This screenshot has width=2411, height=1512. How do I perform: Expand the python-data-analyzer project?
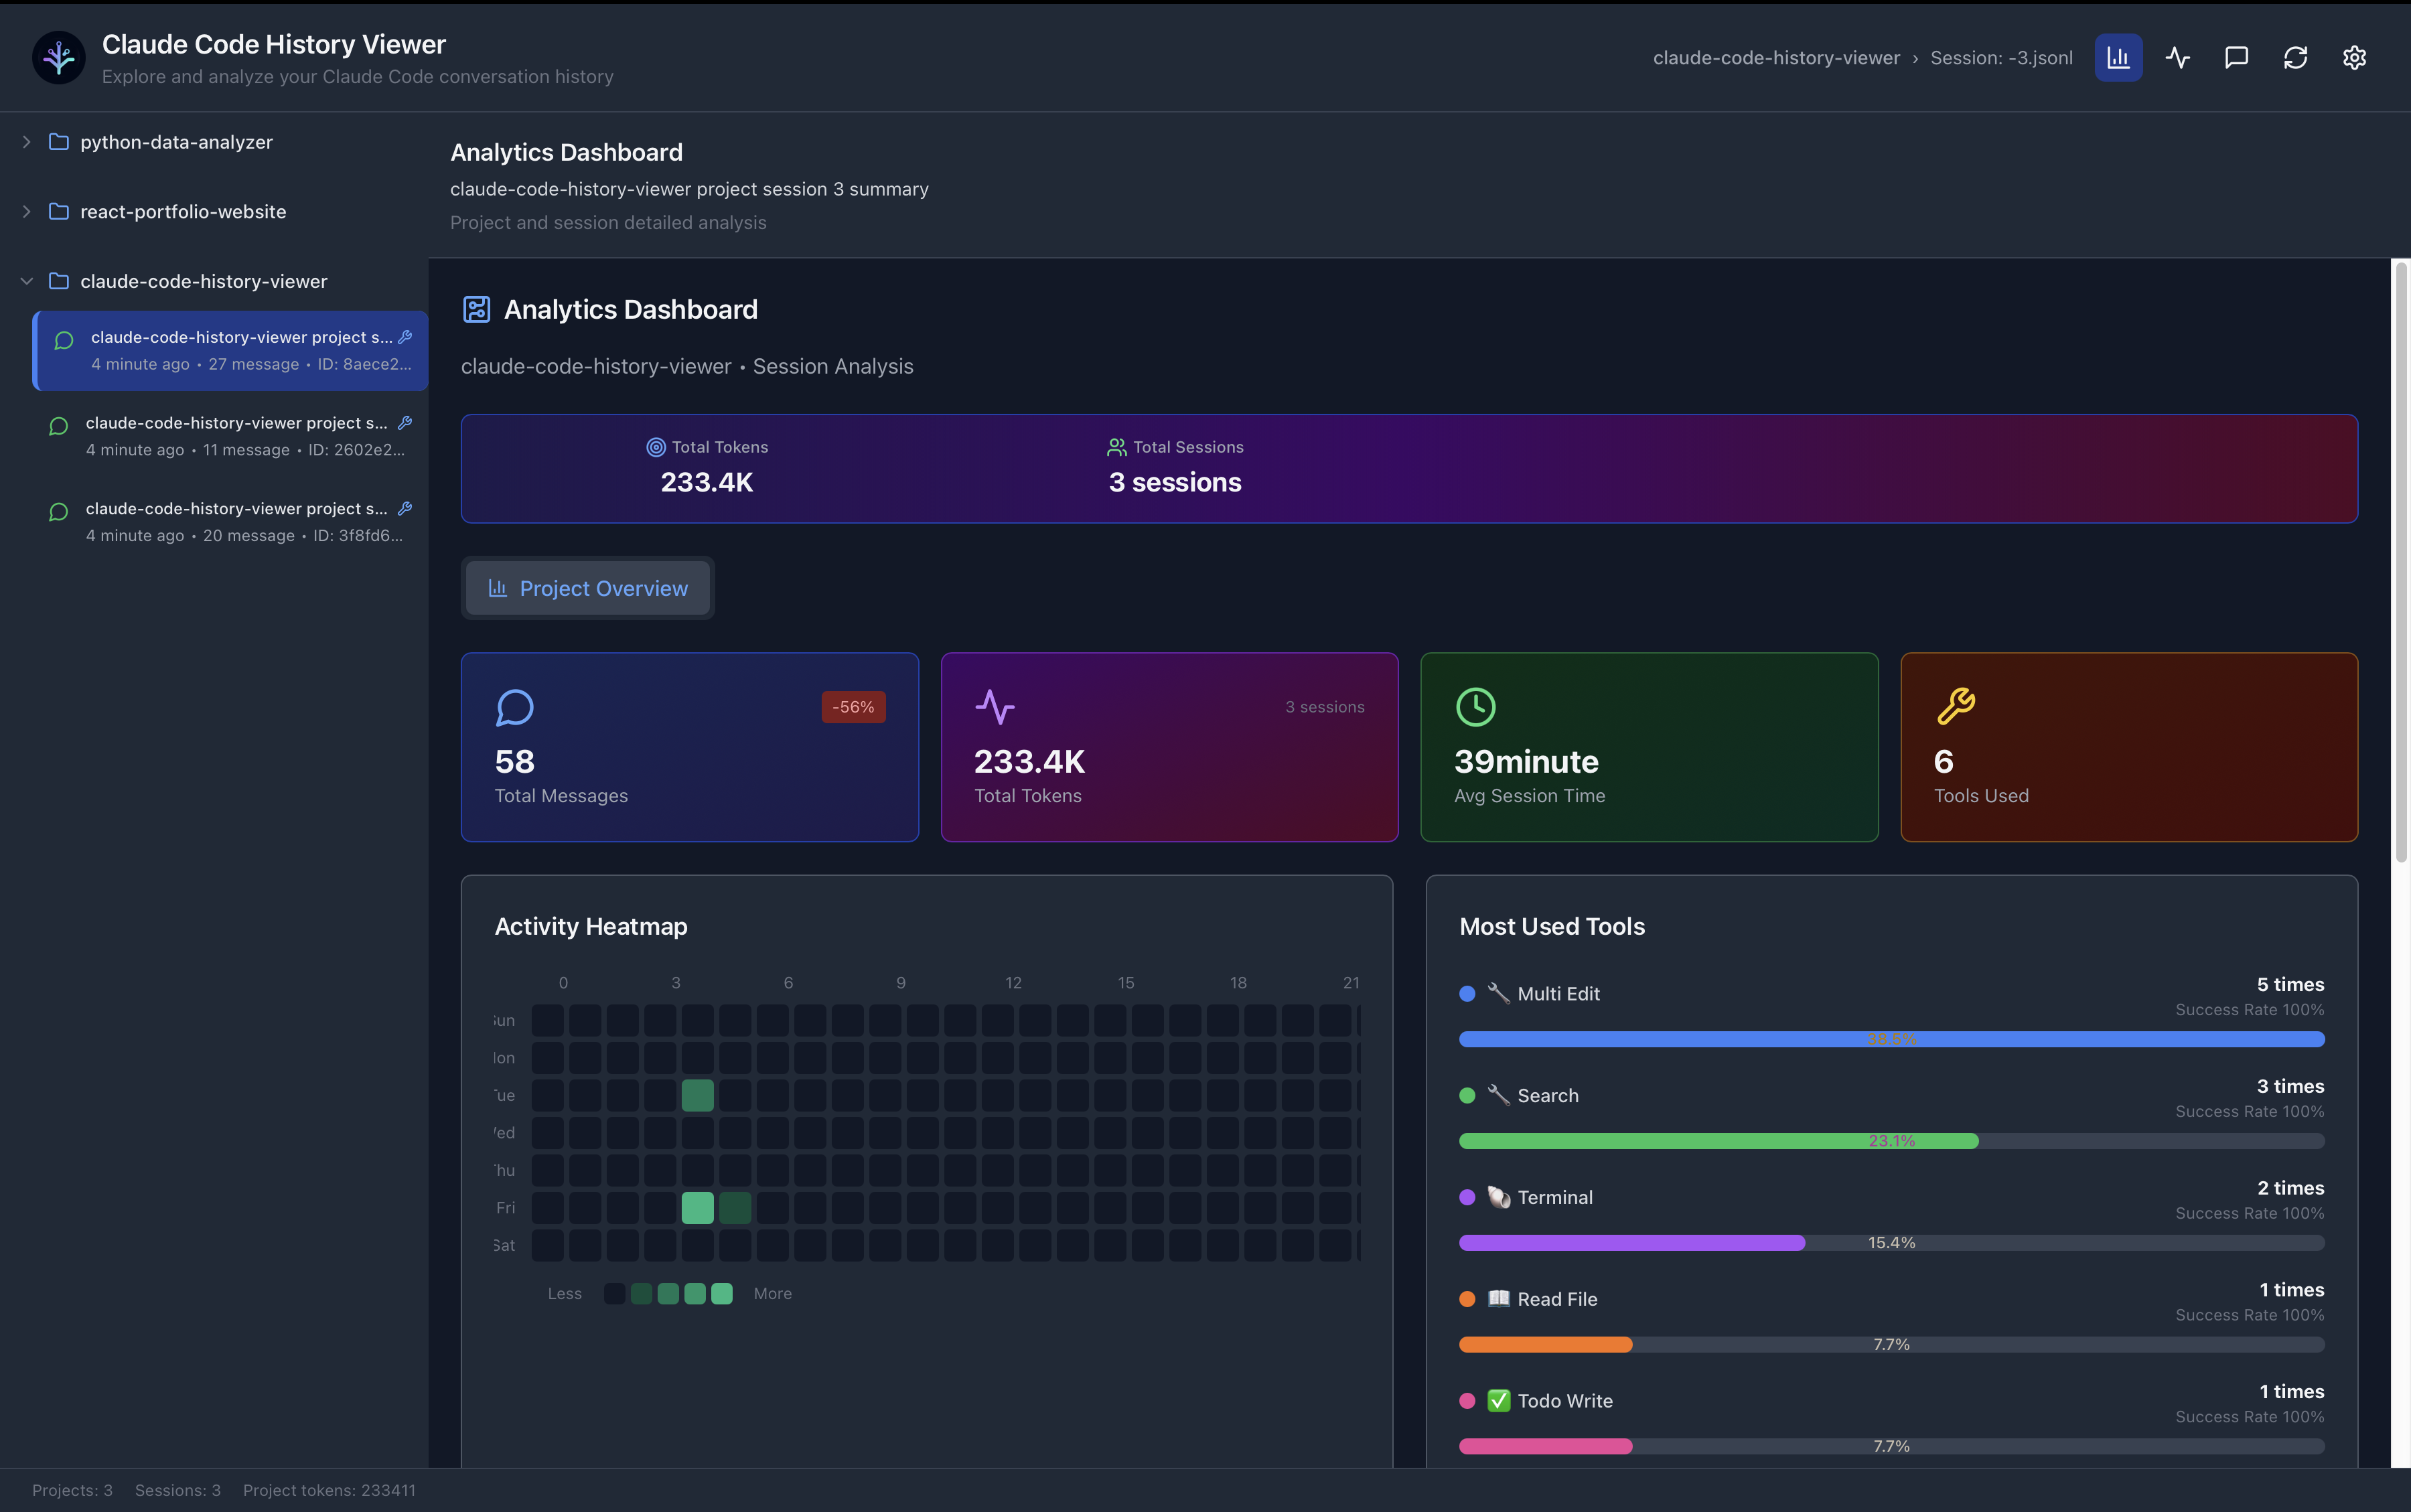tap(26, 142)
